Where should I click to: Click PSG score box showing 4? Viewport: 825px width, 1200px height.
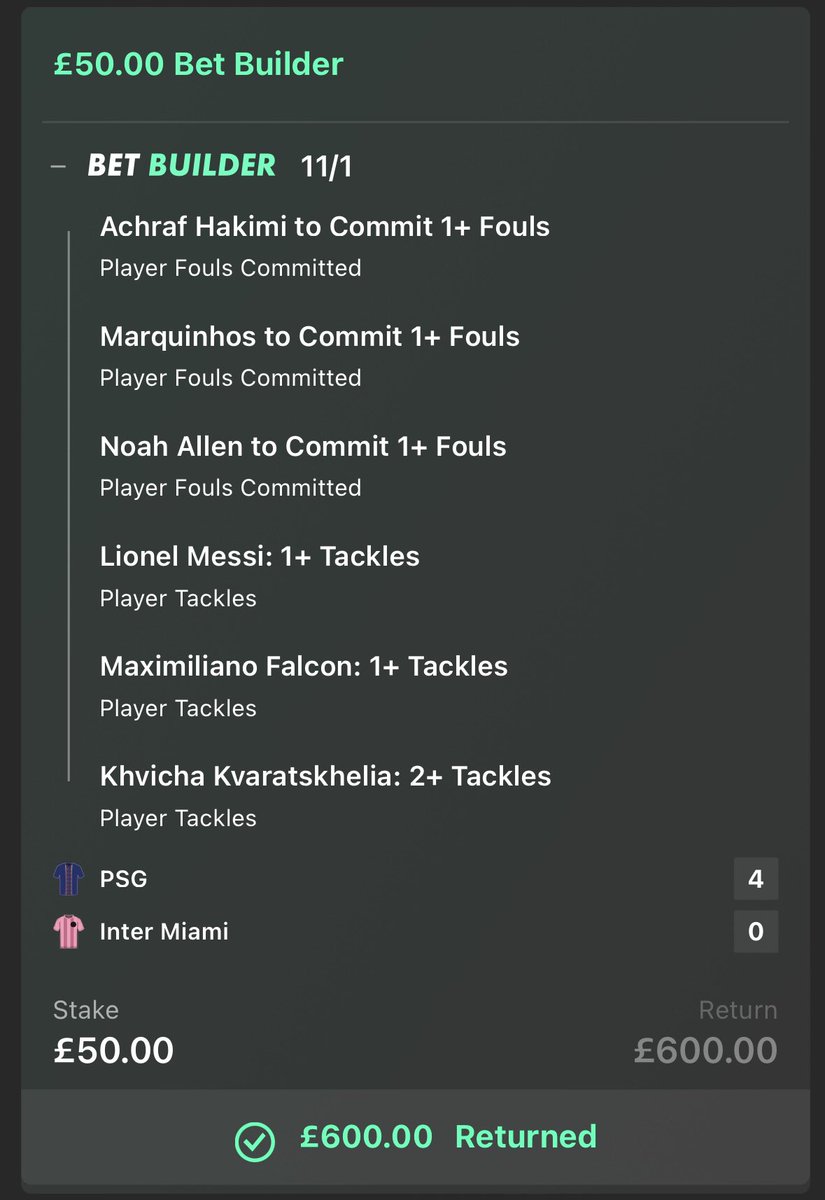click(755, 879)
